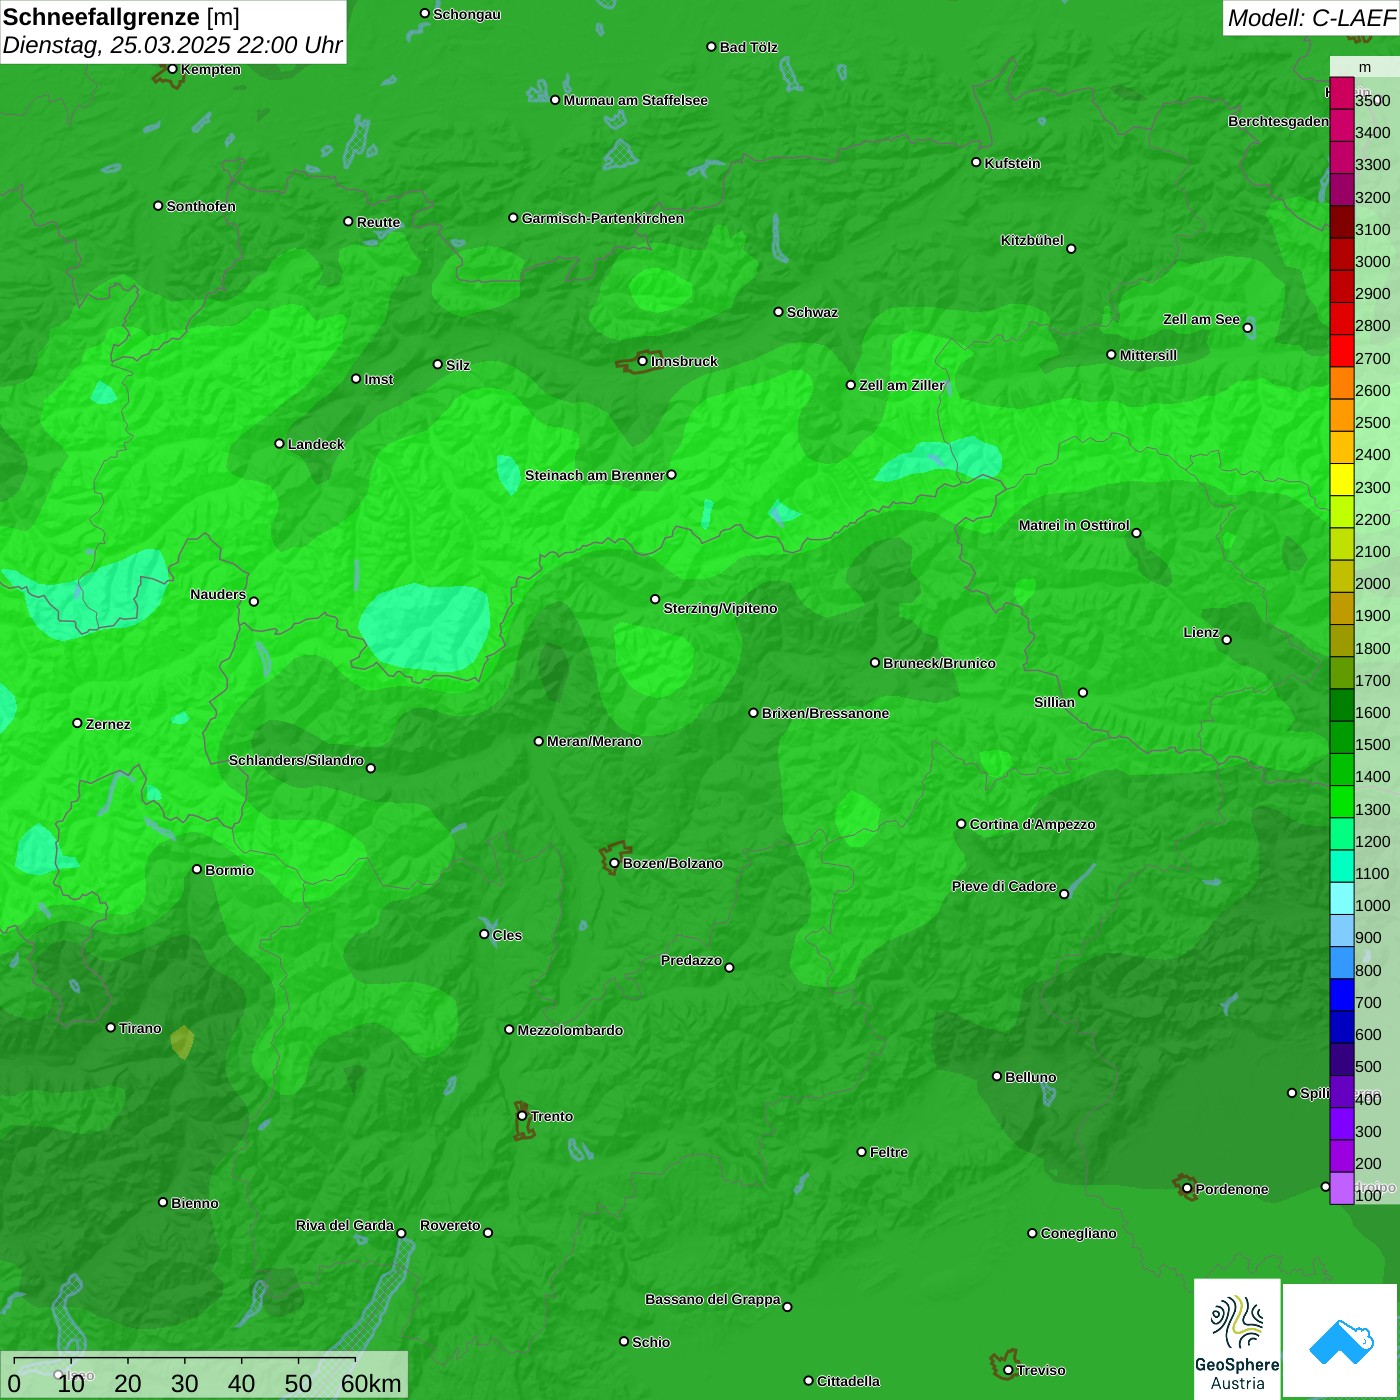Click the Zell am Ziller label
Viewport: 1400px width, 1400px height.
(902, 385)
